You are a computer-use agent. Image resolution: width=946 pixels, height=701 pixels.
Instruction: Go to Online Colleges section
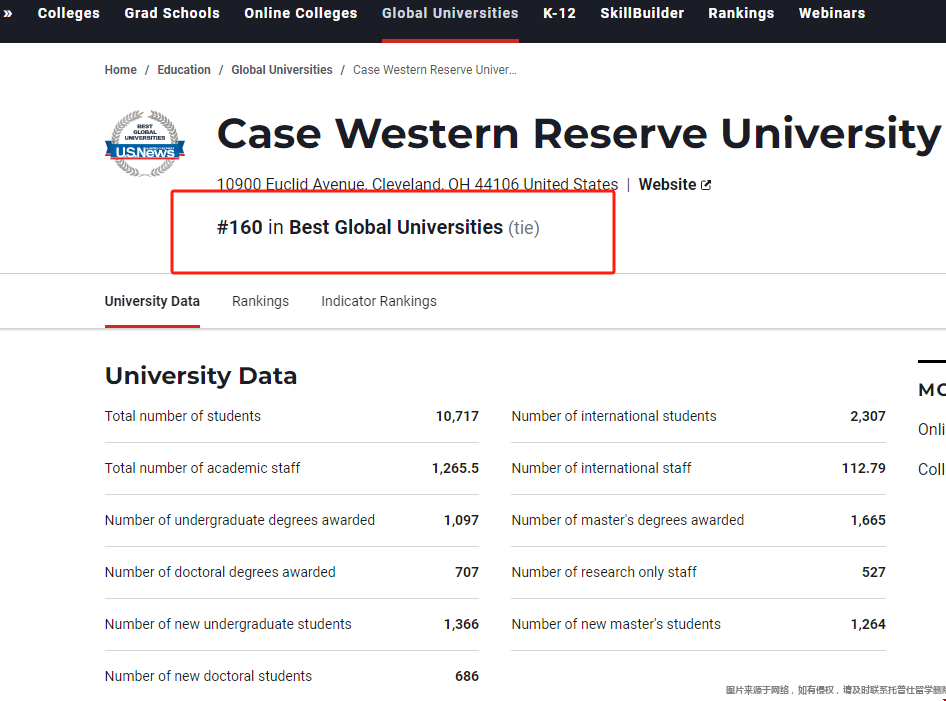300,13
